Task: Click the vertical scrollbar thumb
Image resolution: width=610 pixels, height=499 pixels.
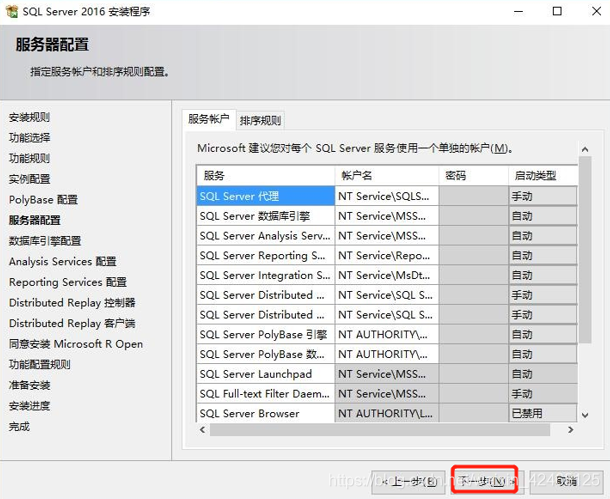Action: 585,250
